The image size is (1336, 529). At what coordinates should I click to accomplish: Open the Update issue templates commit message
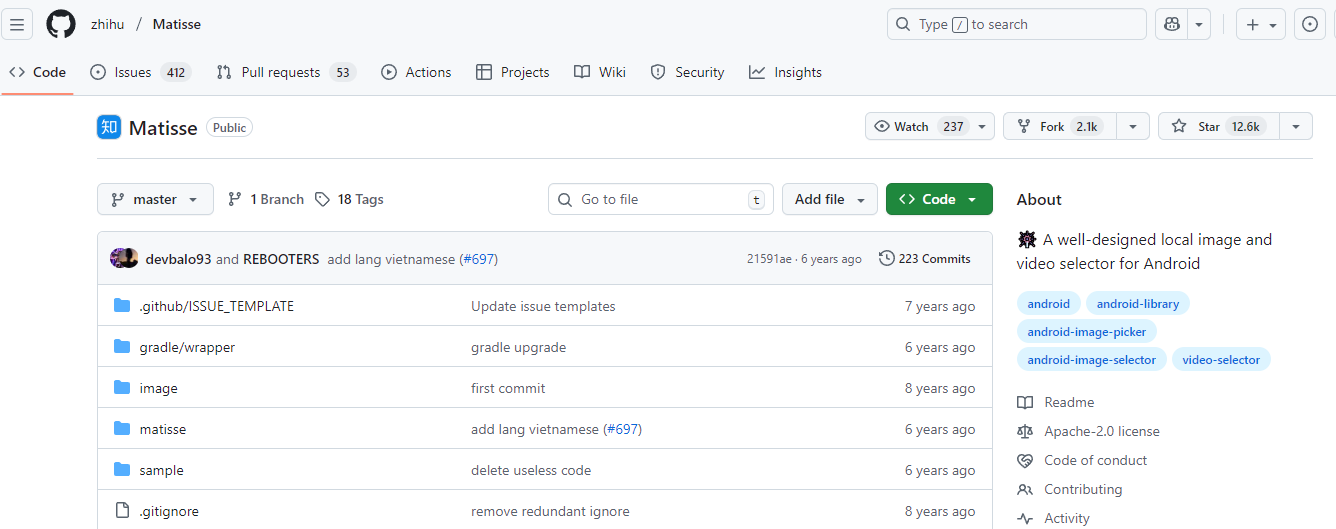coord(543,306)
